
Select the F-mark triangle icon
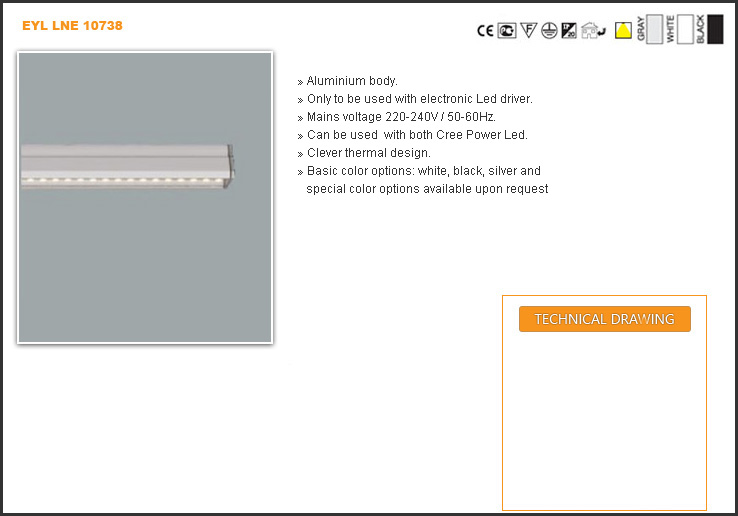[x=529, y=31]
